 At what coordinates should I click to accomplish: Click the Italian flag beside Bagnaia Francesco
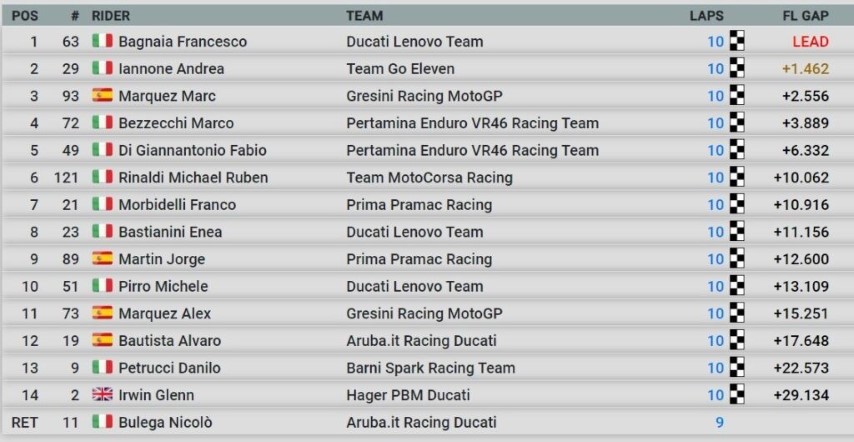pyautogui.click(x=102, y=42)
